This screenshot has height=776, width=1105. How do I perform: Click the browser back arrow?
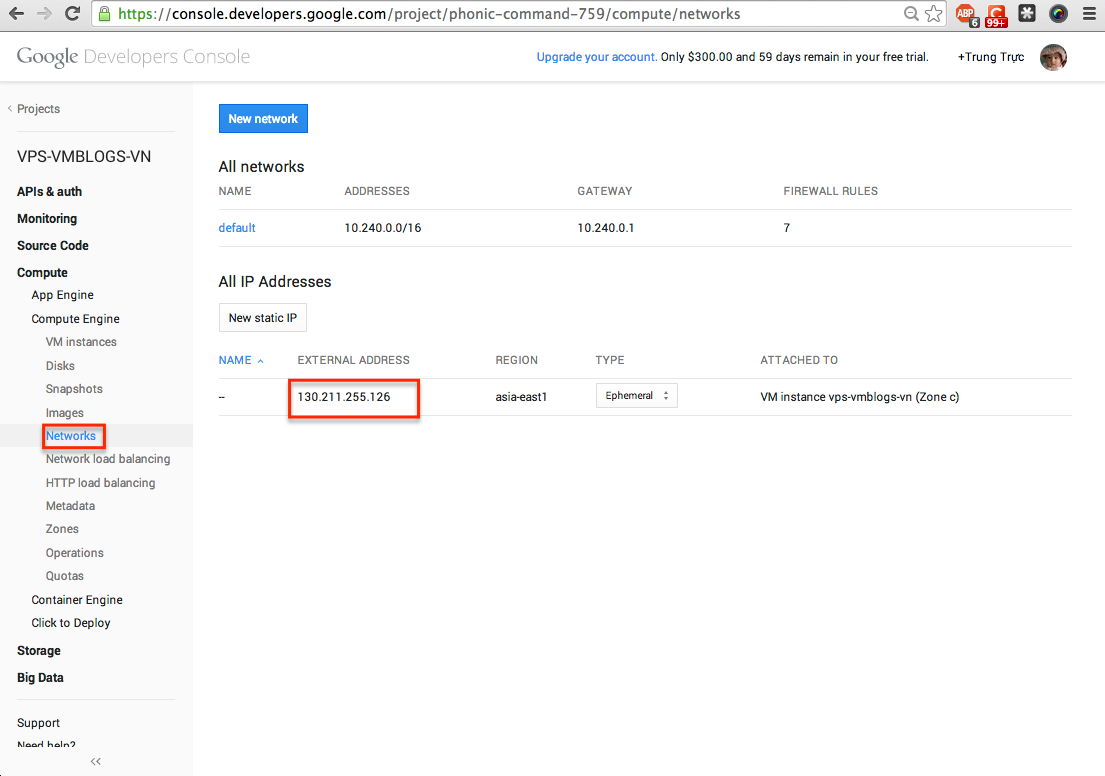coord(17,14)
